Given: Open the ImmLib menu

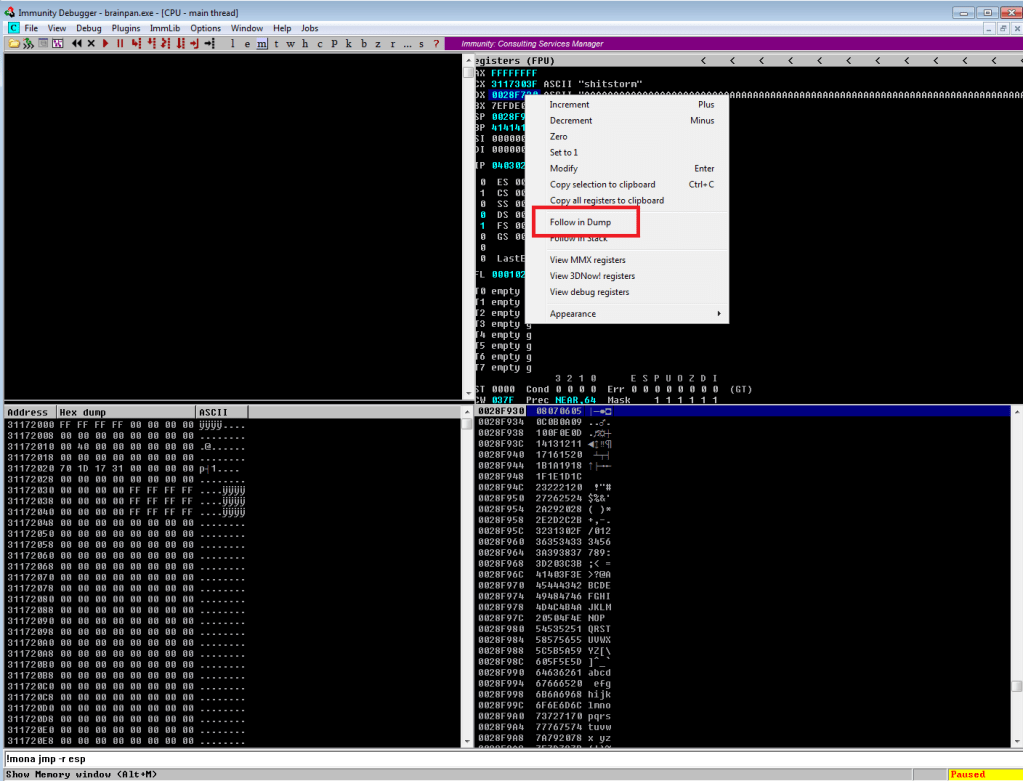Looking at the screenshot, I should [x=164, y=28].
